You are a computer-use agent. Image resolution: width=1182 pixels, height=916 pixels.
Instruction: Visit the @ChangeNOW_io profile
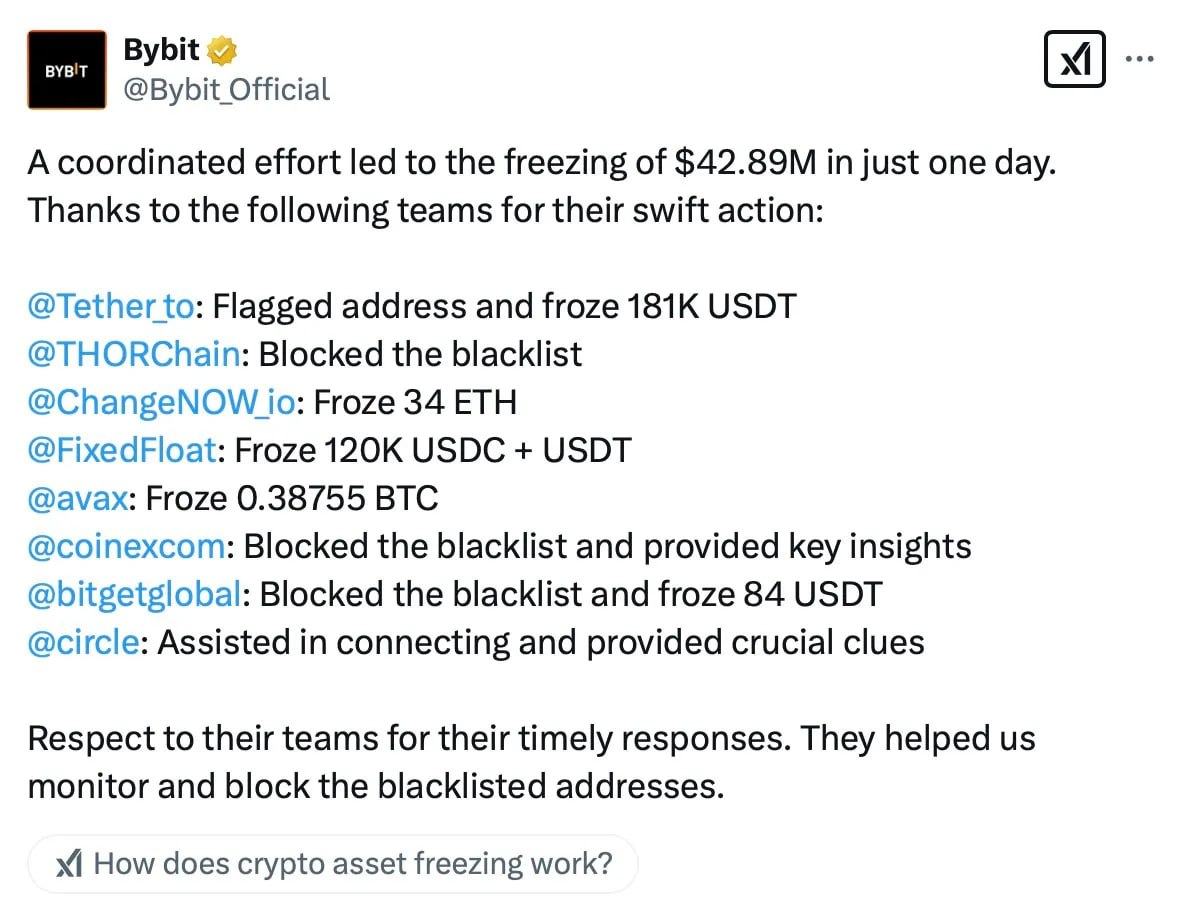pos(160,402)
